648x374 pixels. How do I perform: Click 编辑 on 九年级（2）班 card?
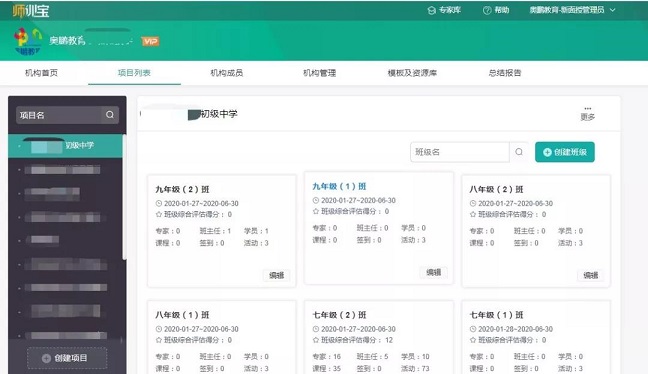pos(276,275)
